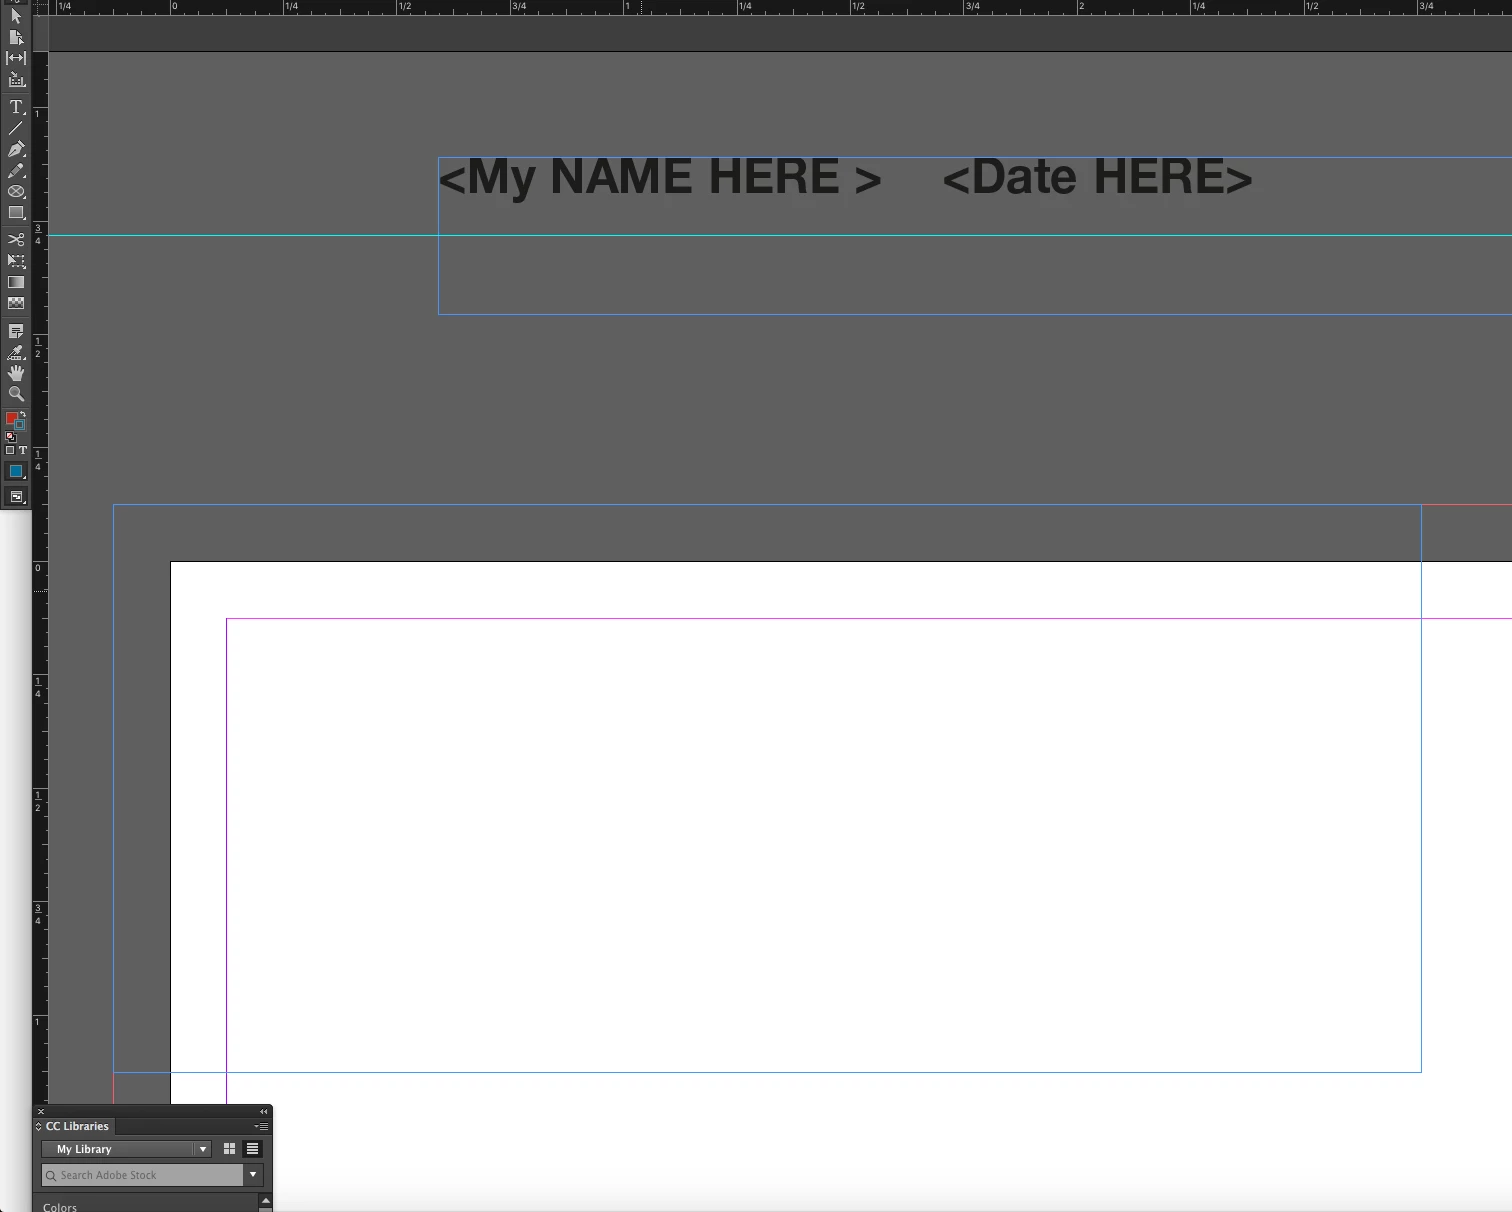Click the CC Libraries scroll up arrow
1512x1212 pixels.
point(266,1200)
